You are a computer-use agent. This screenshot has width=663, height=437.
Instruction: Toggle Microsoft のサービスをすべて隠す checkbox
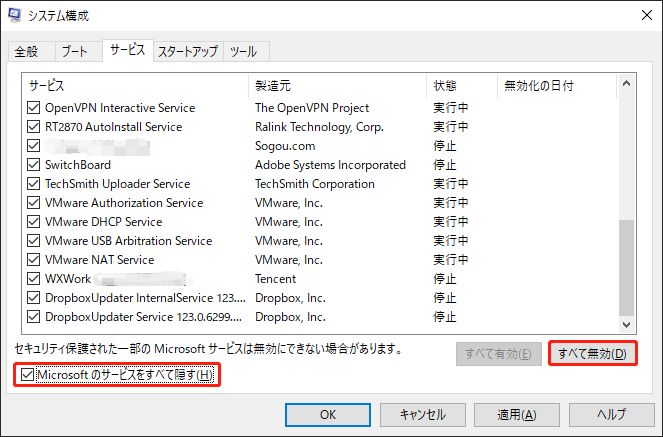(x=27, y=374)
